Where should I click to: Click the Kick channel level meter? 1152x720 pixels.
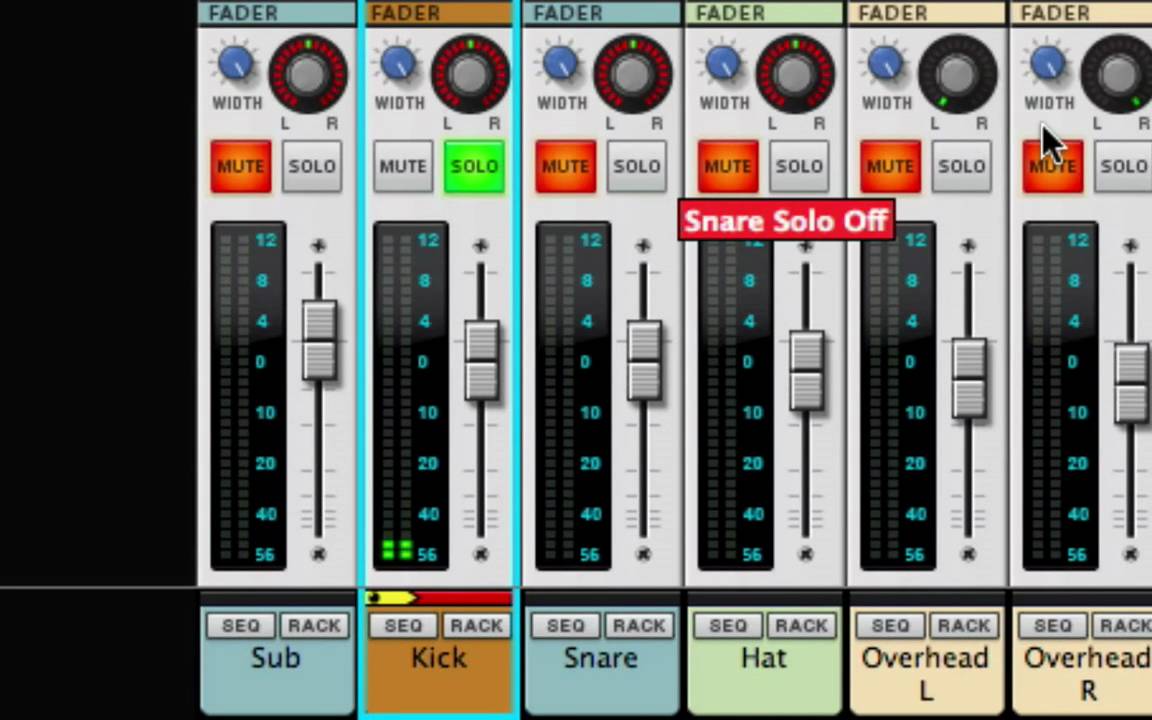point(411,396)
